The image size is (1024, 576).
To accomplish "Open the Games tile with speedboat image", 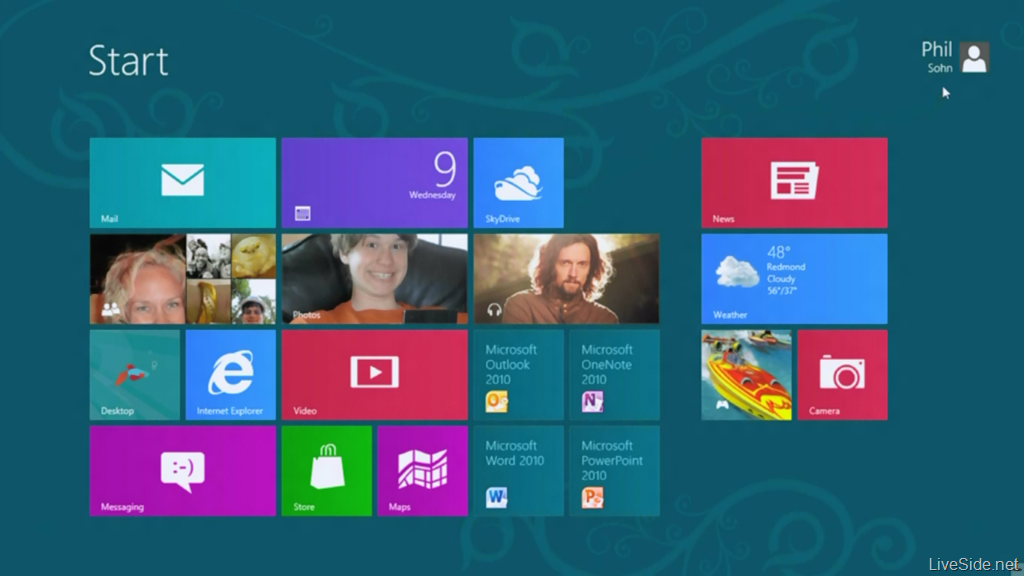I will 746,375.
